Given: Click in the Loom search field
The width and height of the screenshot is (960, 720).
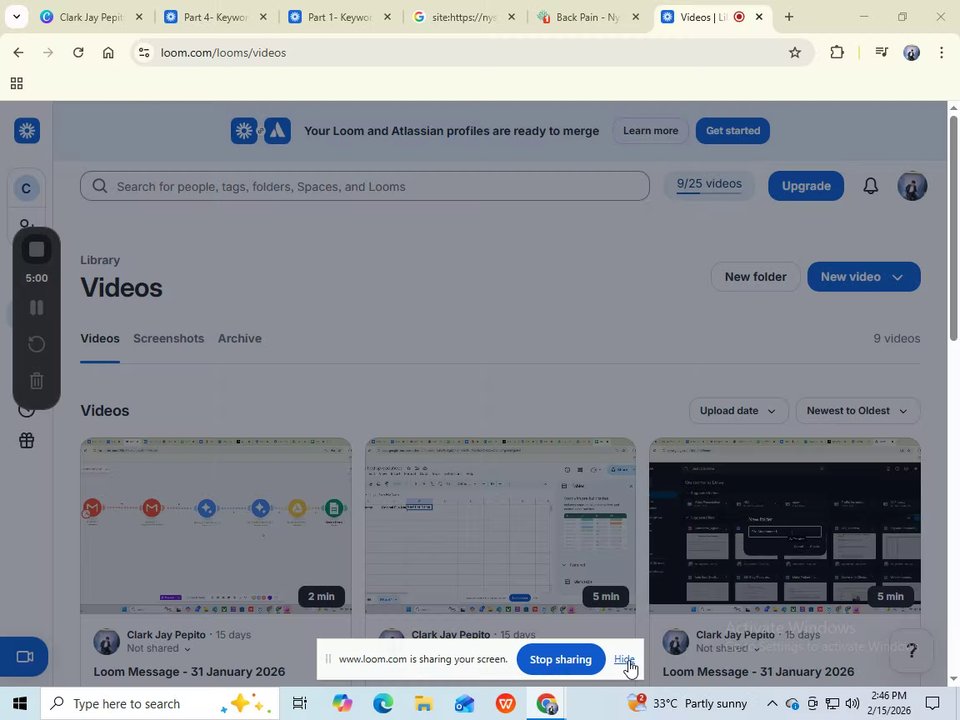Looking at the screenshot, I should [365, 186].
